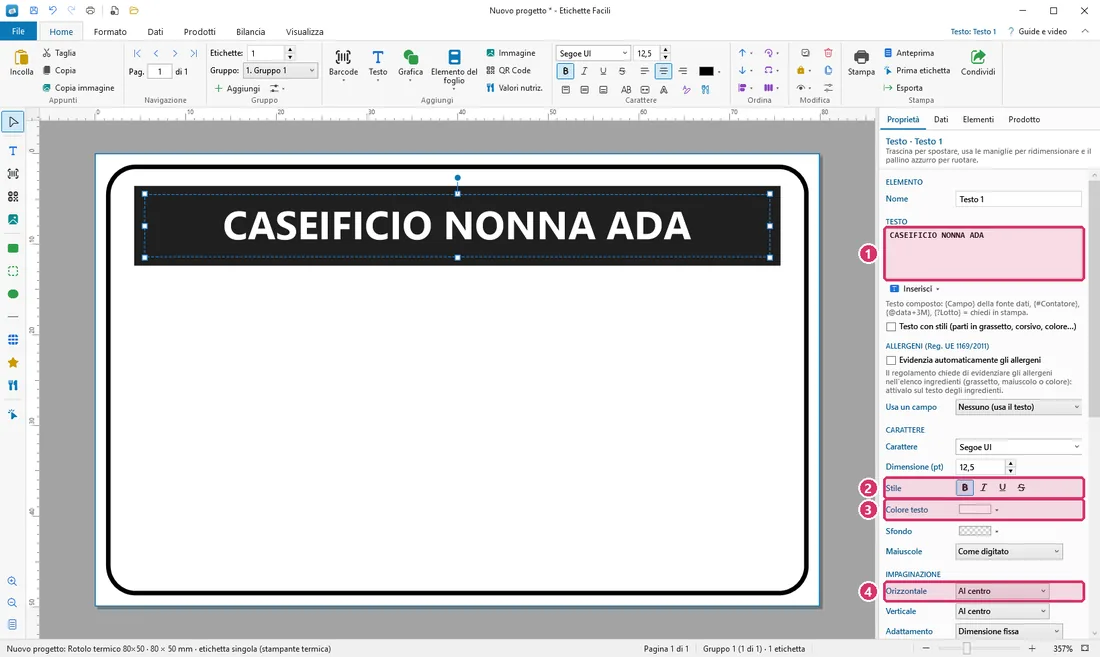Click Elemento del foglio in ribbon

pos(454,67)
